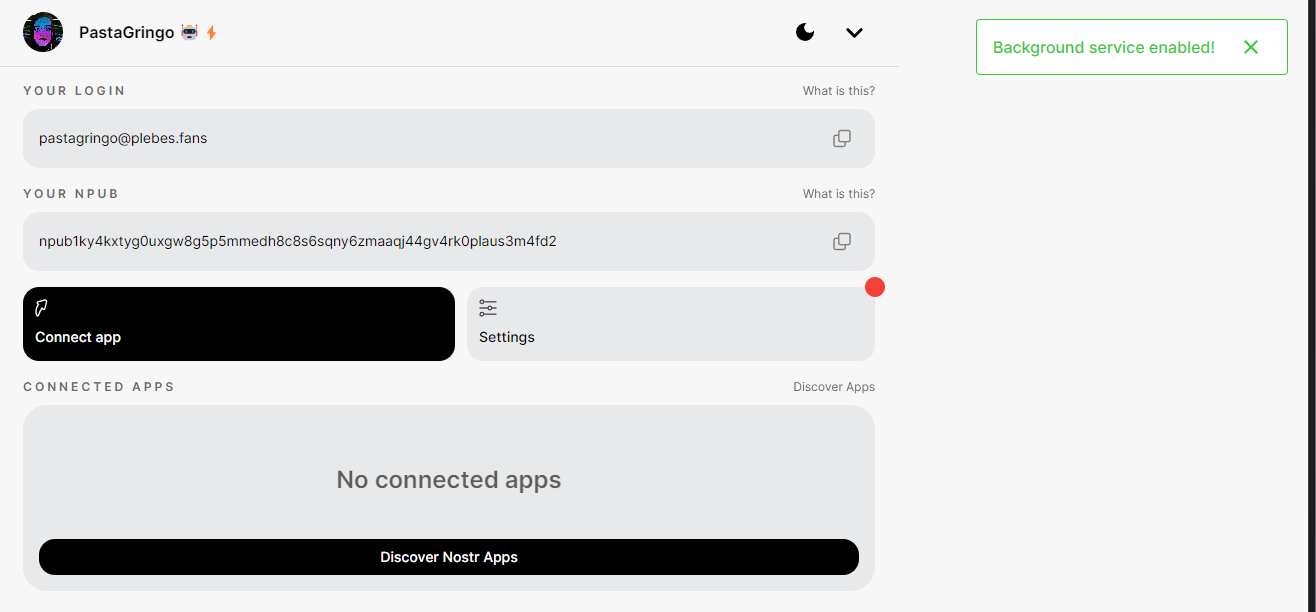Click the robot emoji beside PastaGringo
Screen dimensions: 1316x612
190,32
